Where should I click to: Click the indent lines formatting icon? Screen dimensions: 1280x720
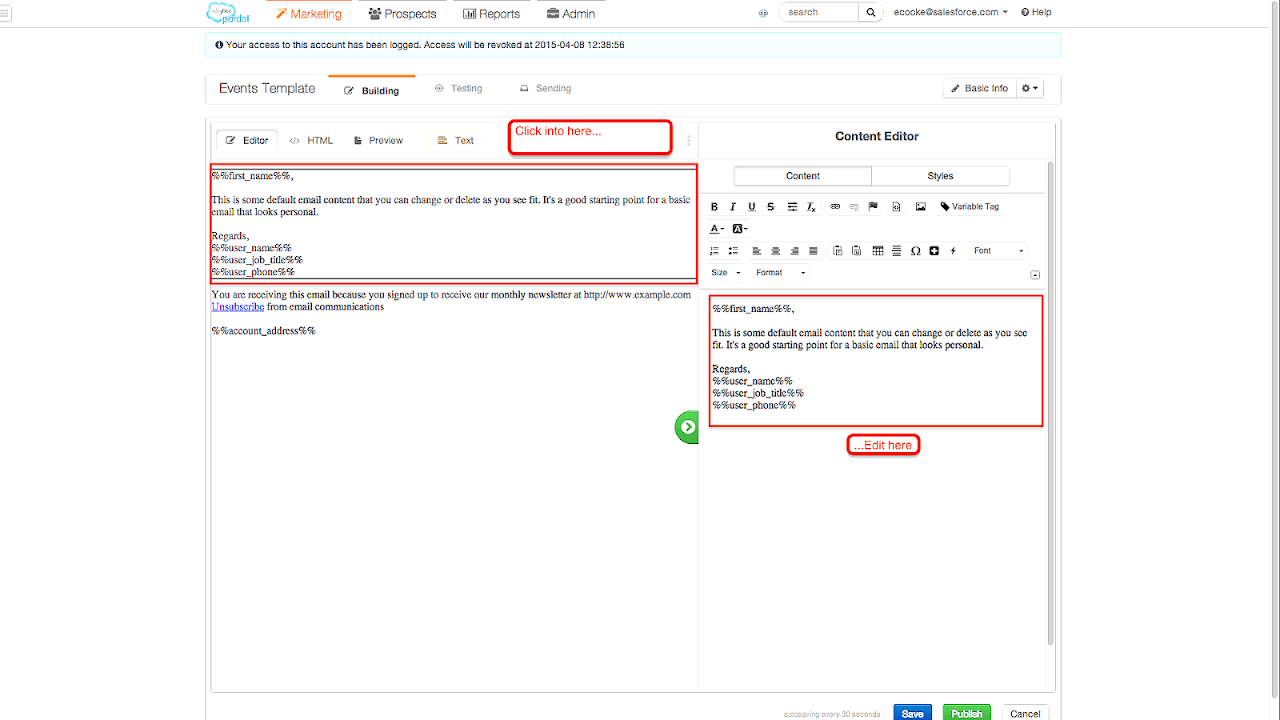click(x=792, y=207)
